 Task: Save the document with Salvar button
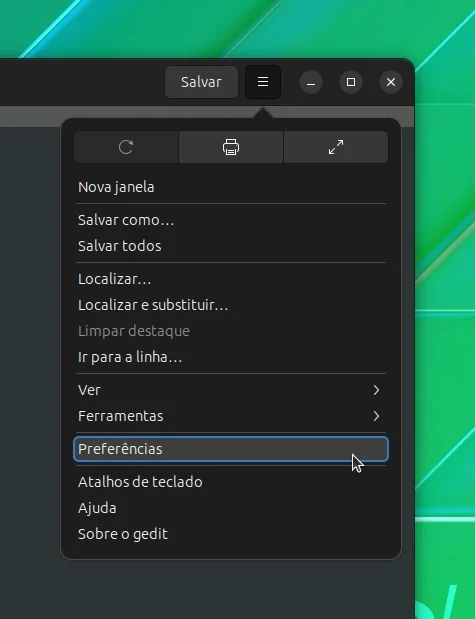tap(201, 82)
